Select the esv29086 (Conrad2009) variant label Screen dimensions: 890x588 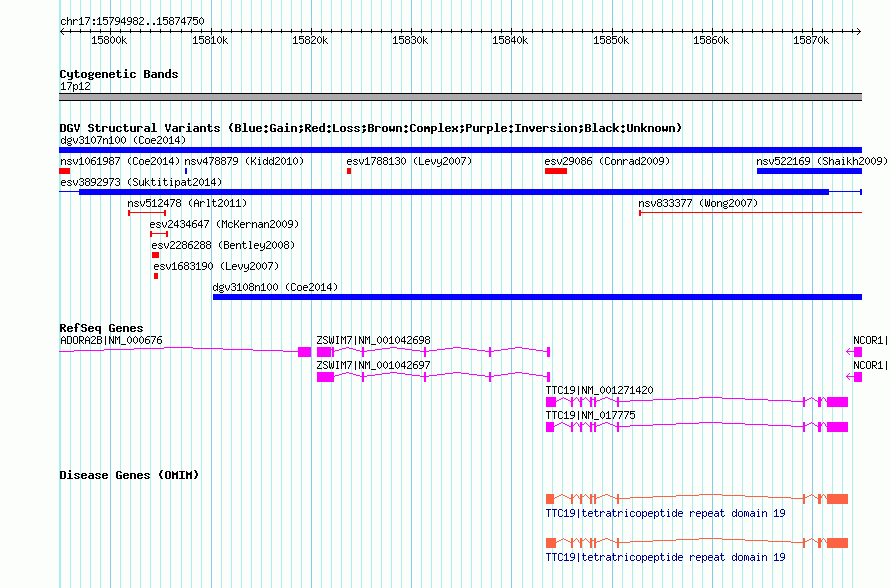(607, 161)
